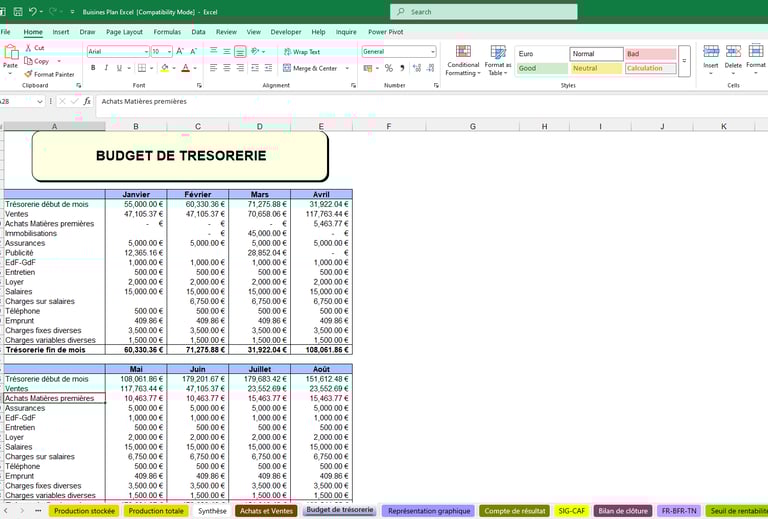768x519 pixels.
Task: Click Merge & Center button
Action: pos(310,68)
